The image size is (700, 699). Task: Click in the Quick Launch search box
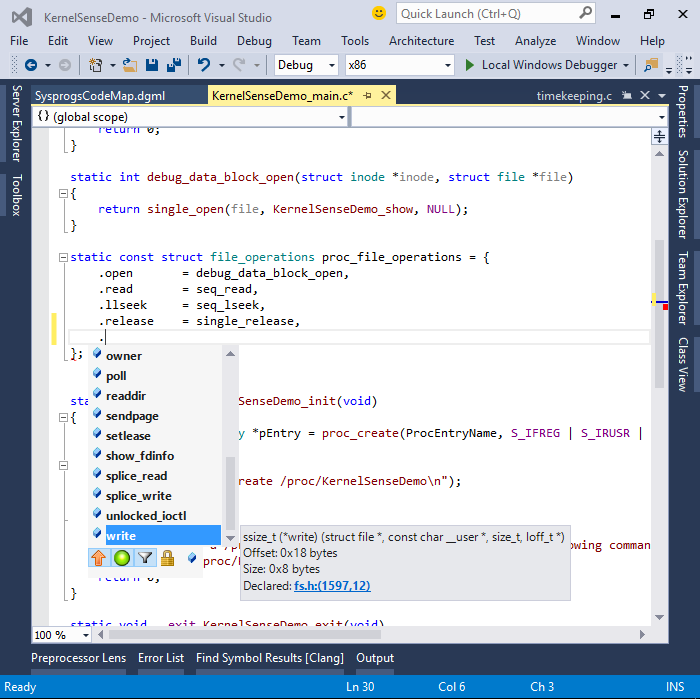(x=488, y=13)
